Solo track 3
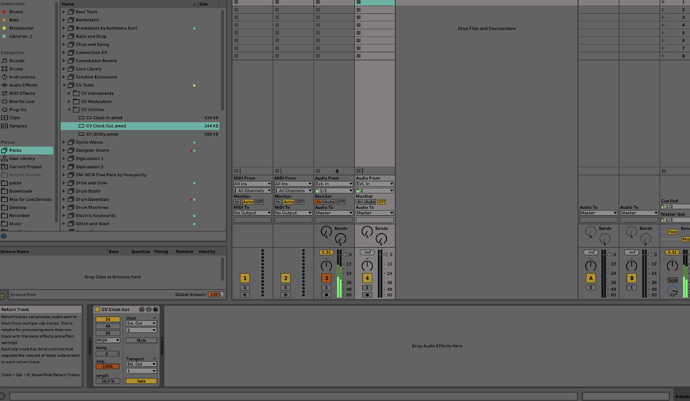 [326, 288]
